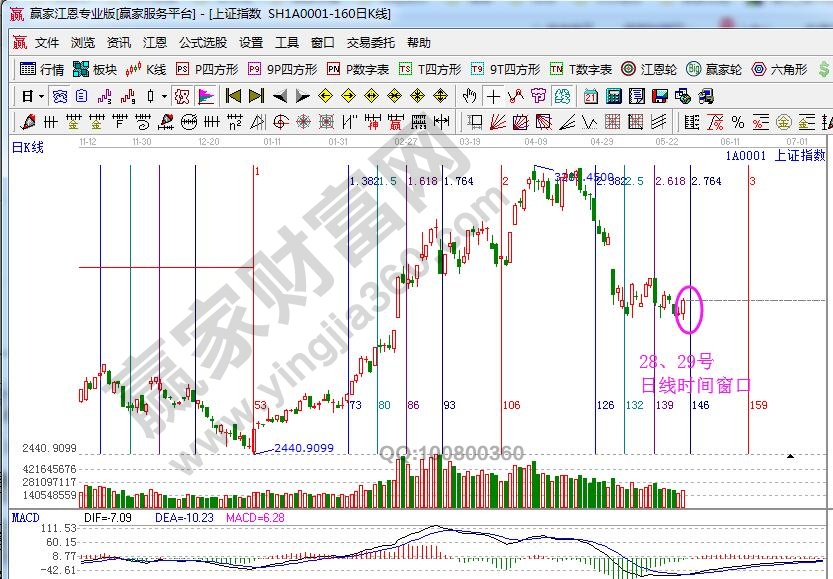Click the floppy disk save icon
This screenshot has width=833, height=579.
[659, 96]
